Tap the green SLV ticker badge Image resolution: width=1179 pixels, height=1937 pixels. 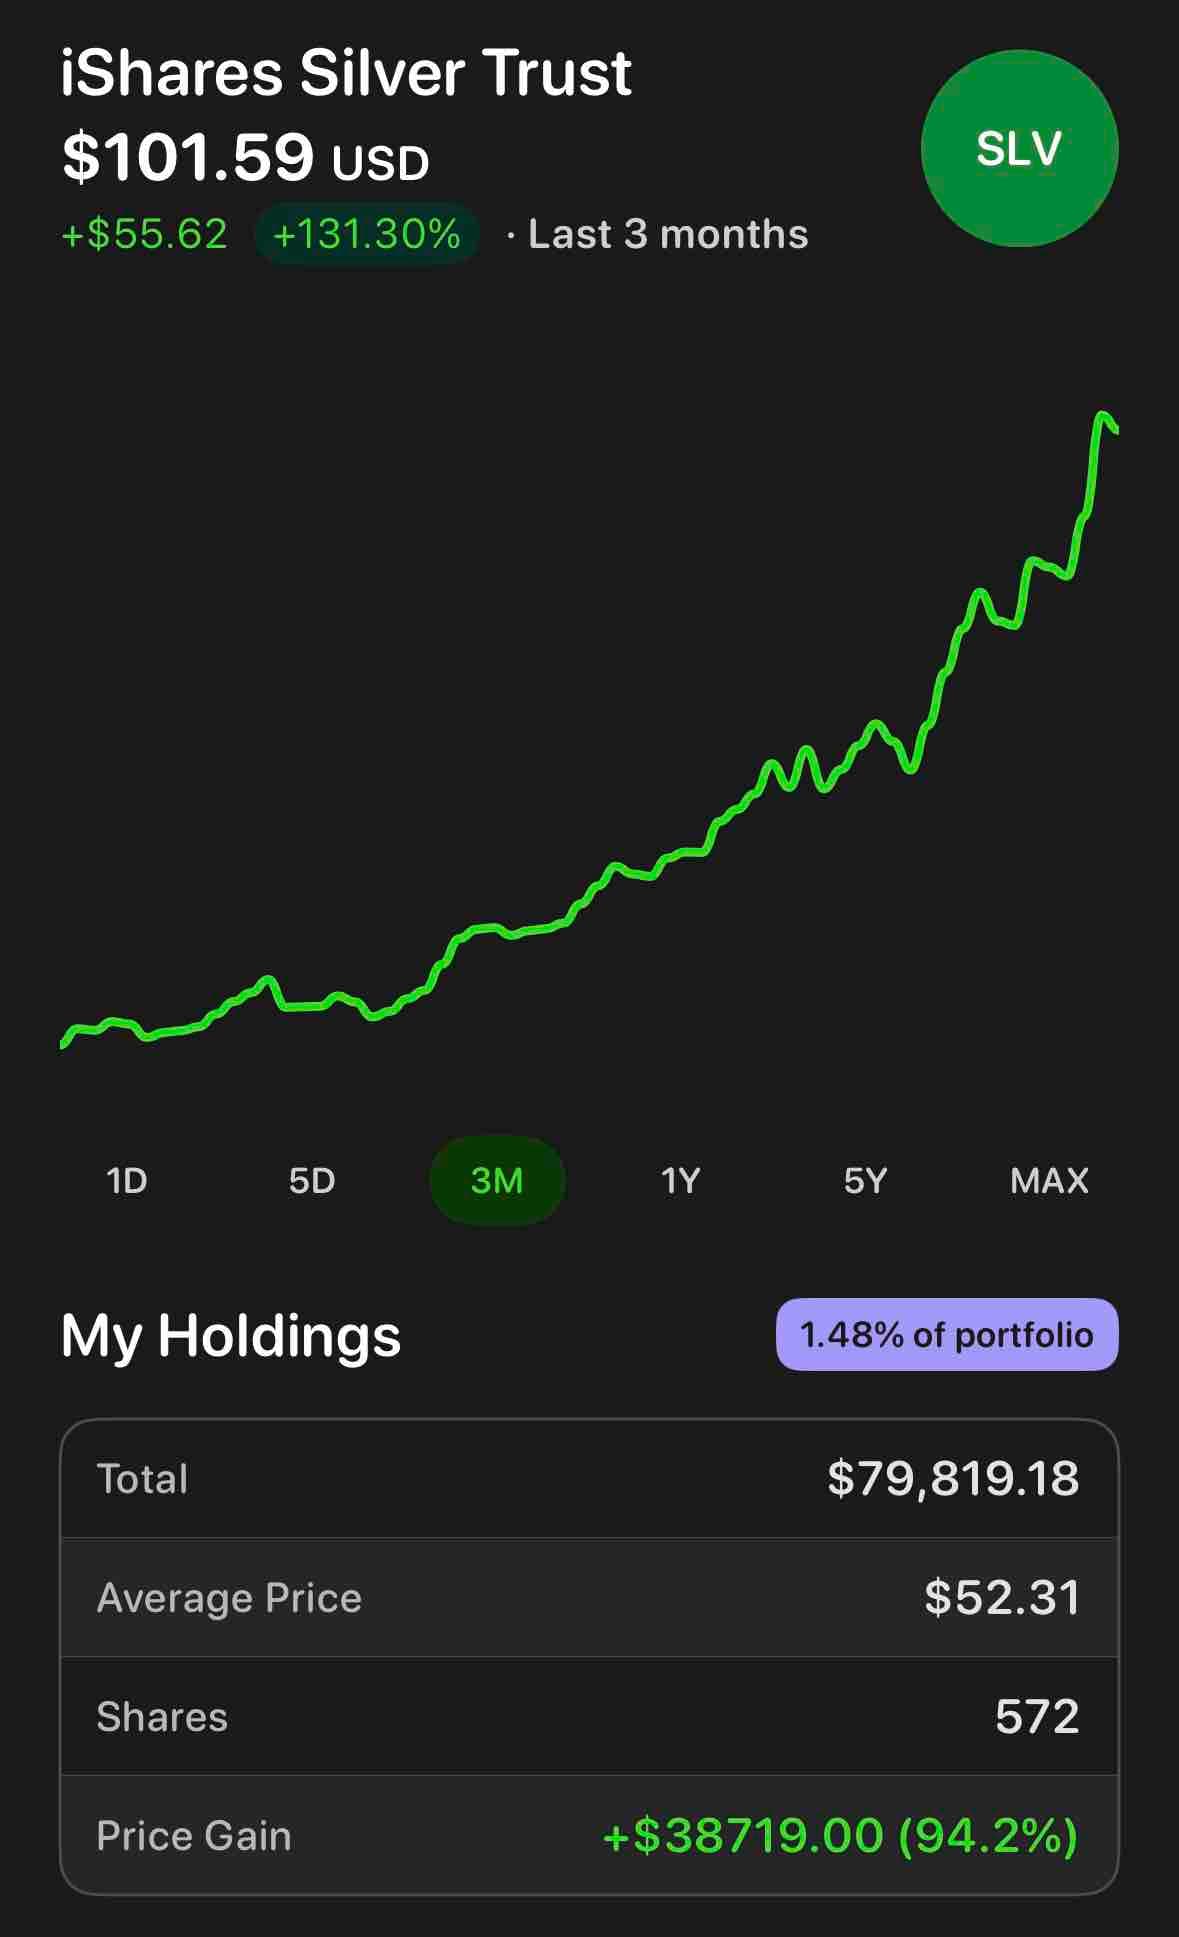[x=1019, y=149]
